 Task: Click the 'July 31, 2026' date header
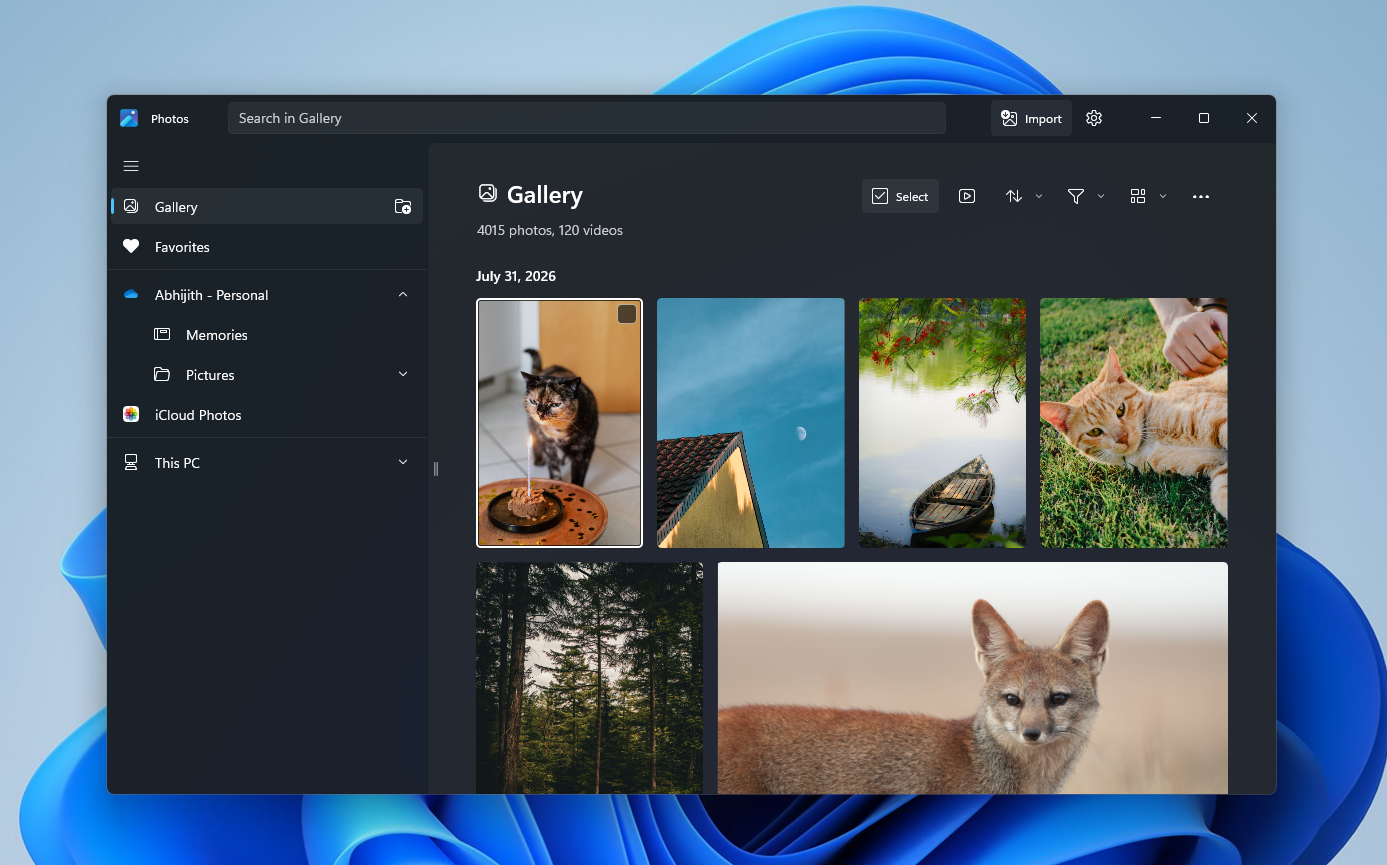click(x=516, y=276)
